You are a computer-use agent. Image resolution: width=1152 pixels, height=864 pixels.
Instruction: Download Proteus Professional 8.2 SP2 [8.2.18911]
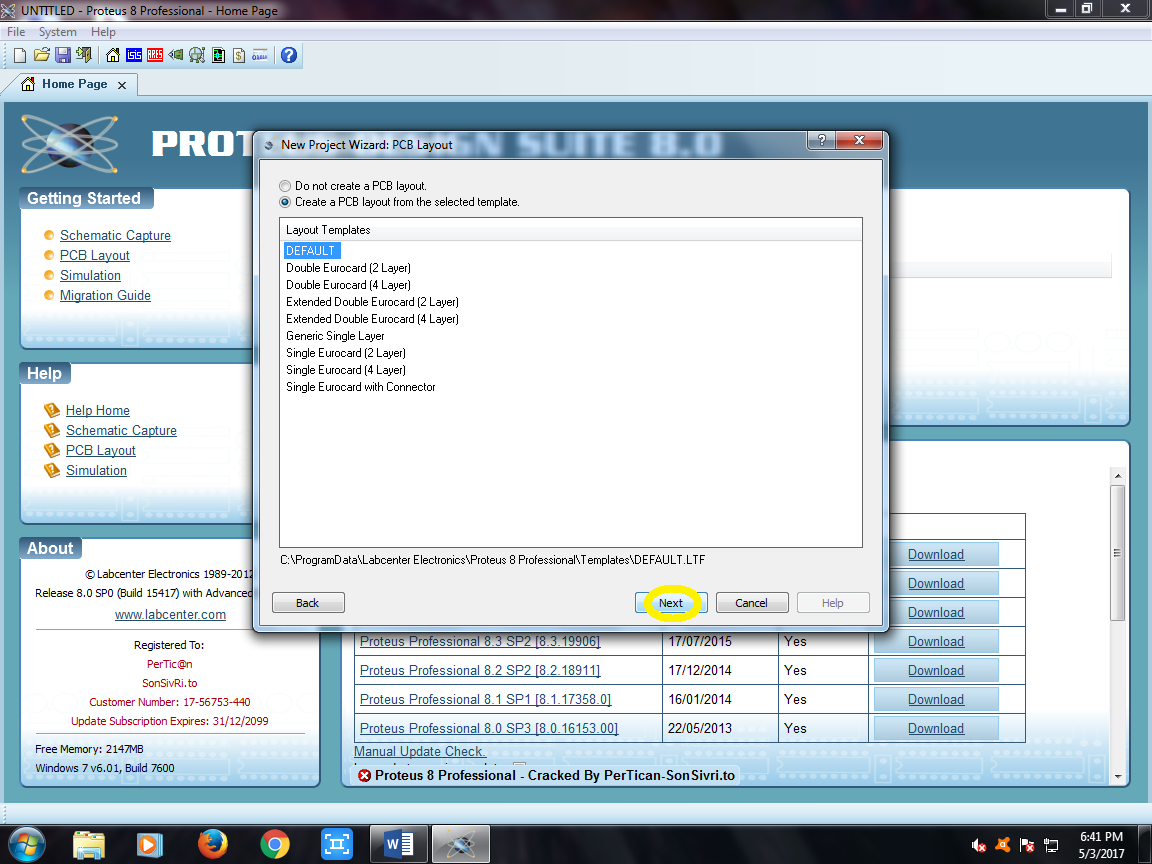(936, 670)
